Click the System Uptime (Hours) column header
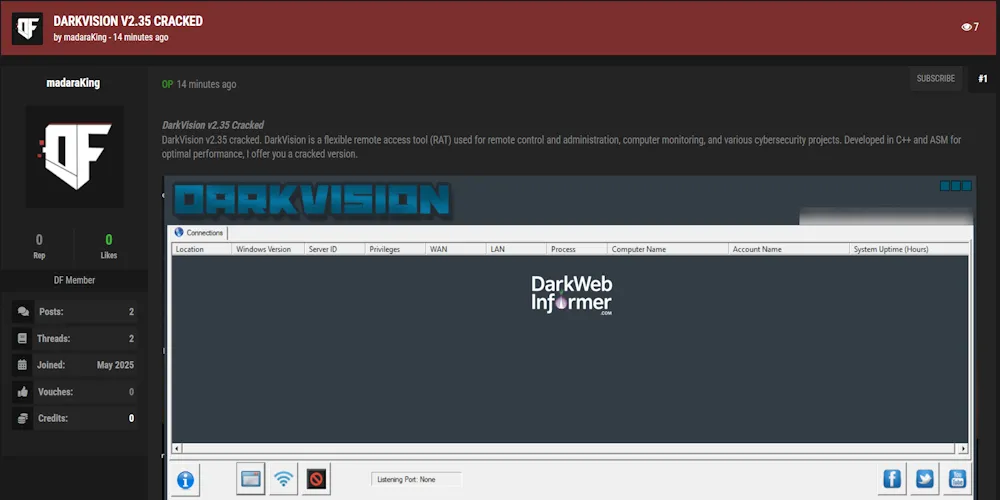The image size is (1000, 500). tap(891, 249)
